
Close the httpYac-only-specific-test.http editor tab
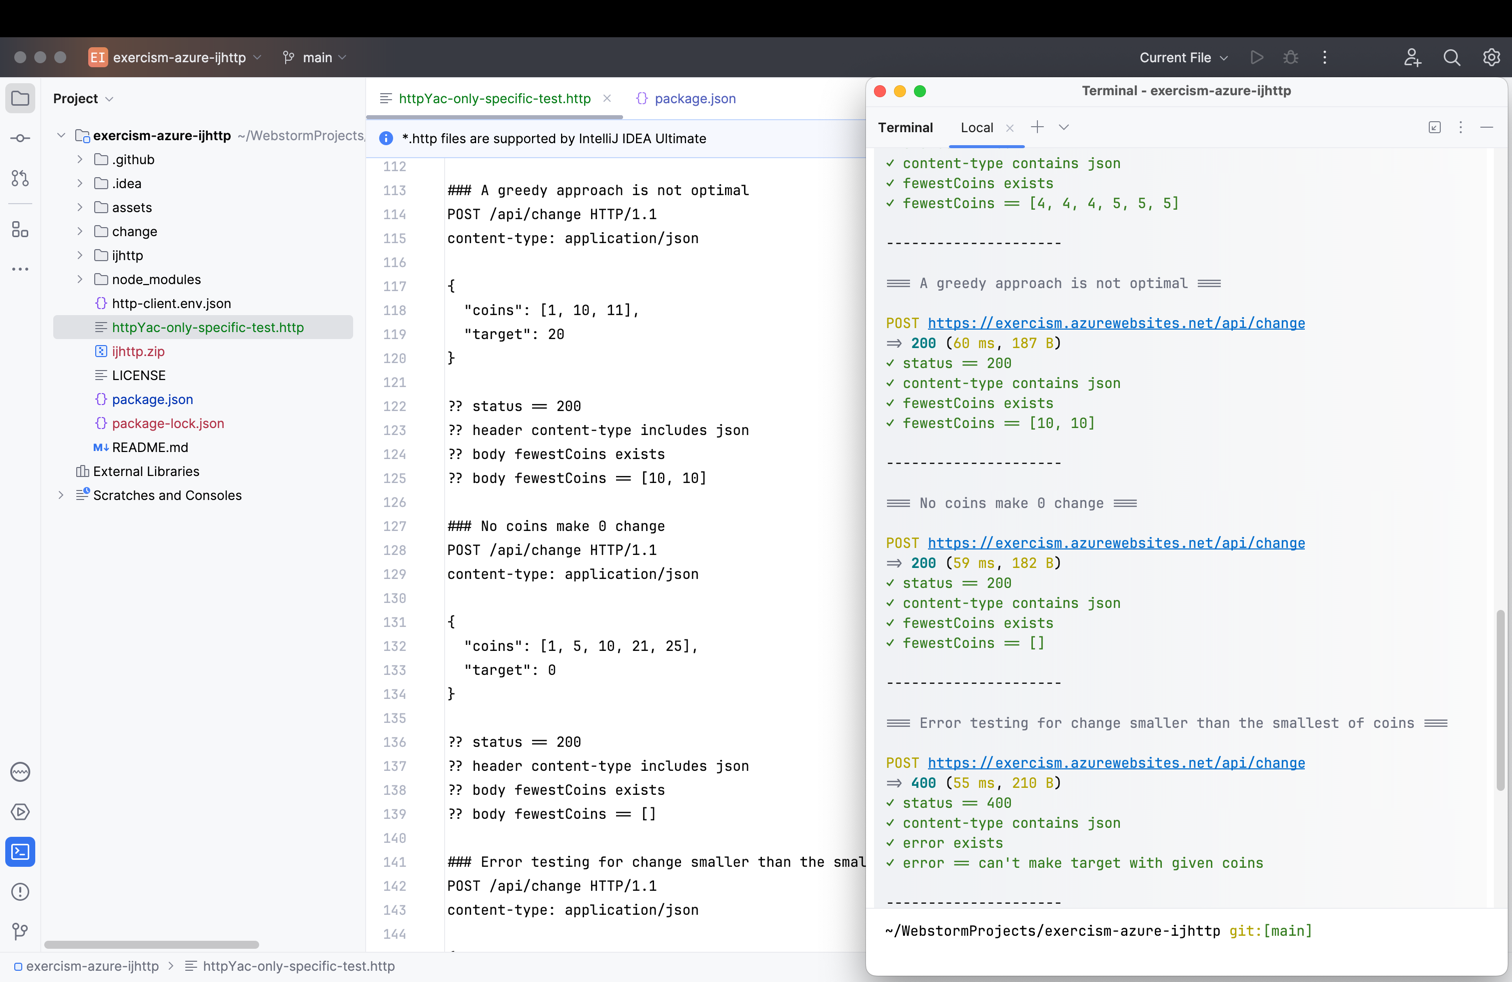pyautogui.click(x=607, y=98)
